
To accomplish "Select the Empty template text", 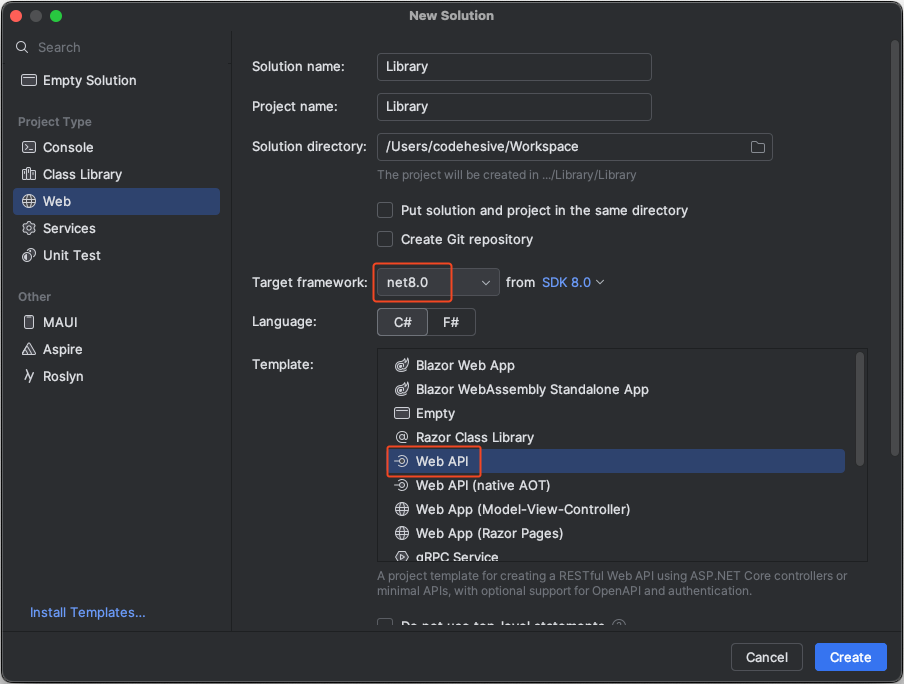I will point(435,414).
